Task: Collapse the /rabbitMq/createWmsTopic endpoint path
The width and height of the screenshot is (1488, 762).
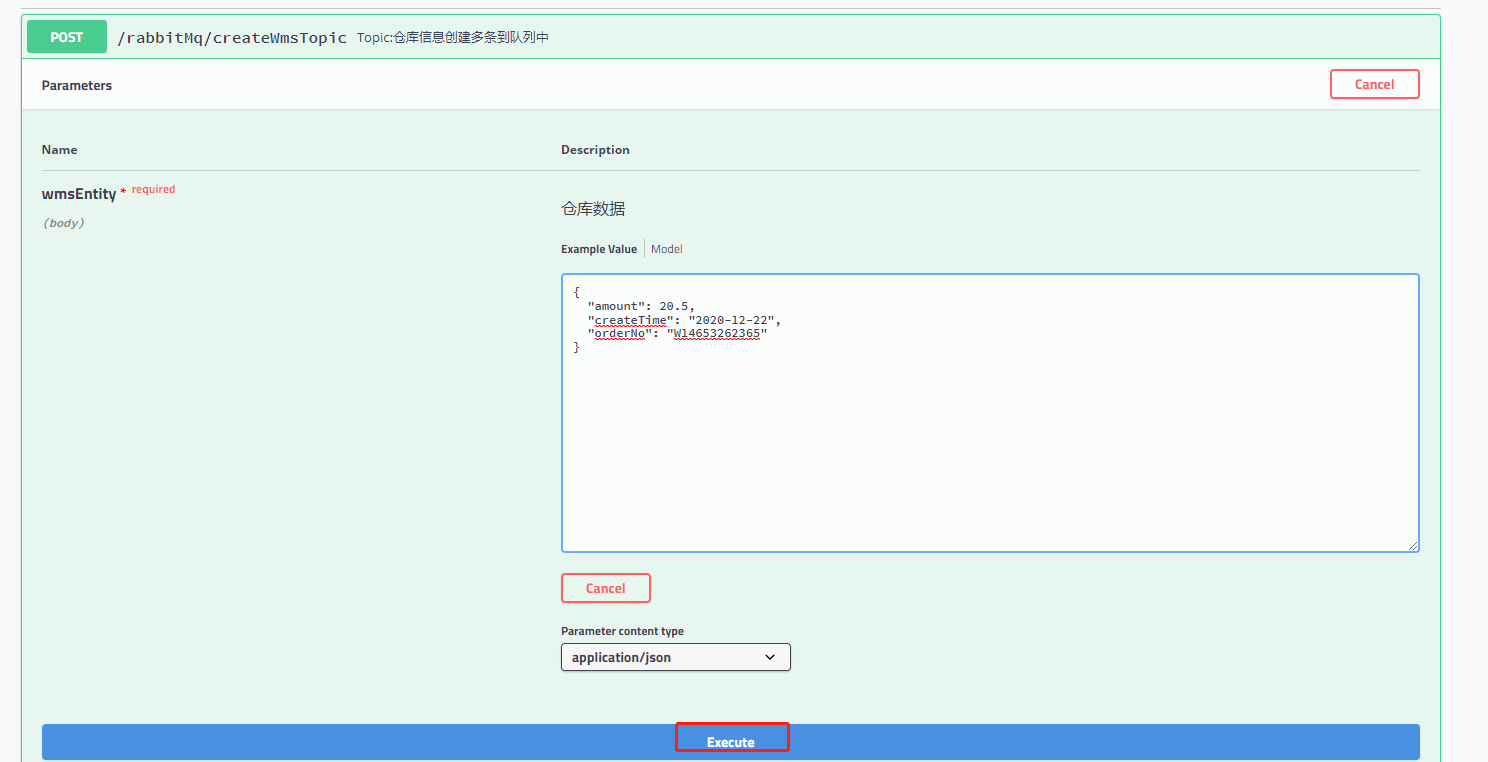Action: click(232, 38)
